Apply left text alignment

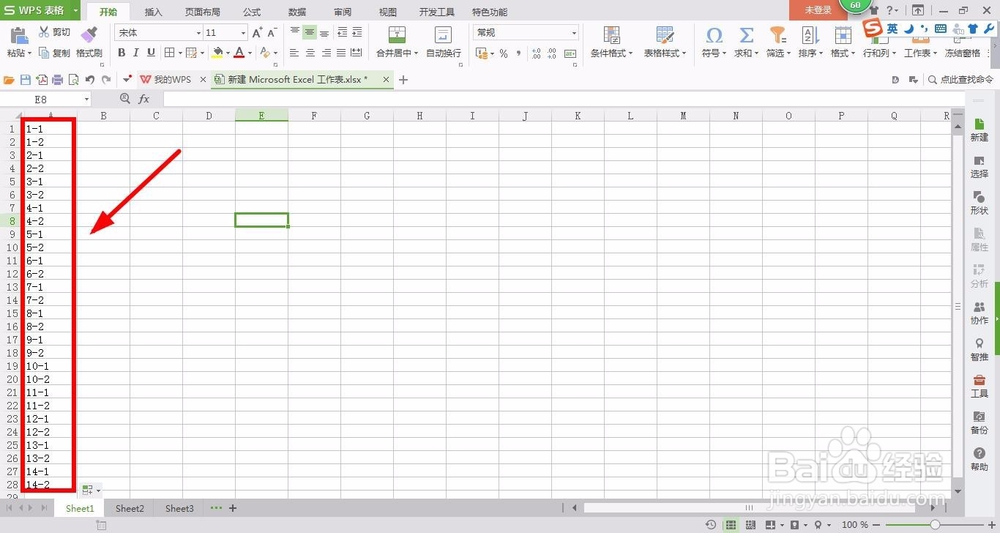pyautogui.click(x=294, y=53)
